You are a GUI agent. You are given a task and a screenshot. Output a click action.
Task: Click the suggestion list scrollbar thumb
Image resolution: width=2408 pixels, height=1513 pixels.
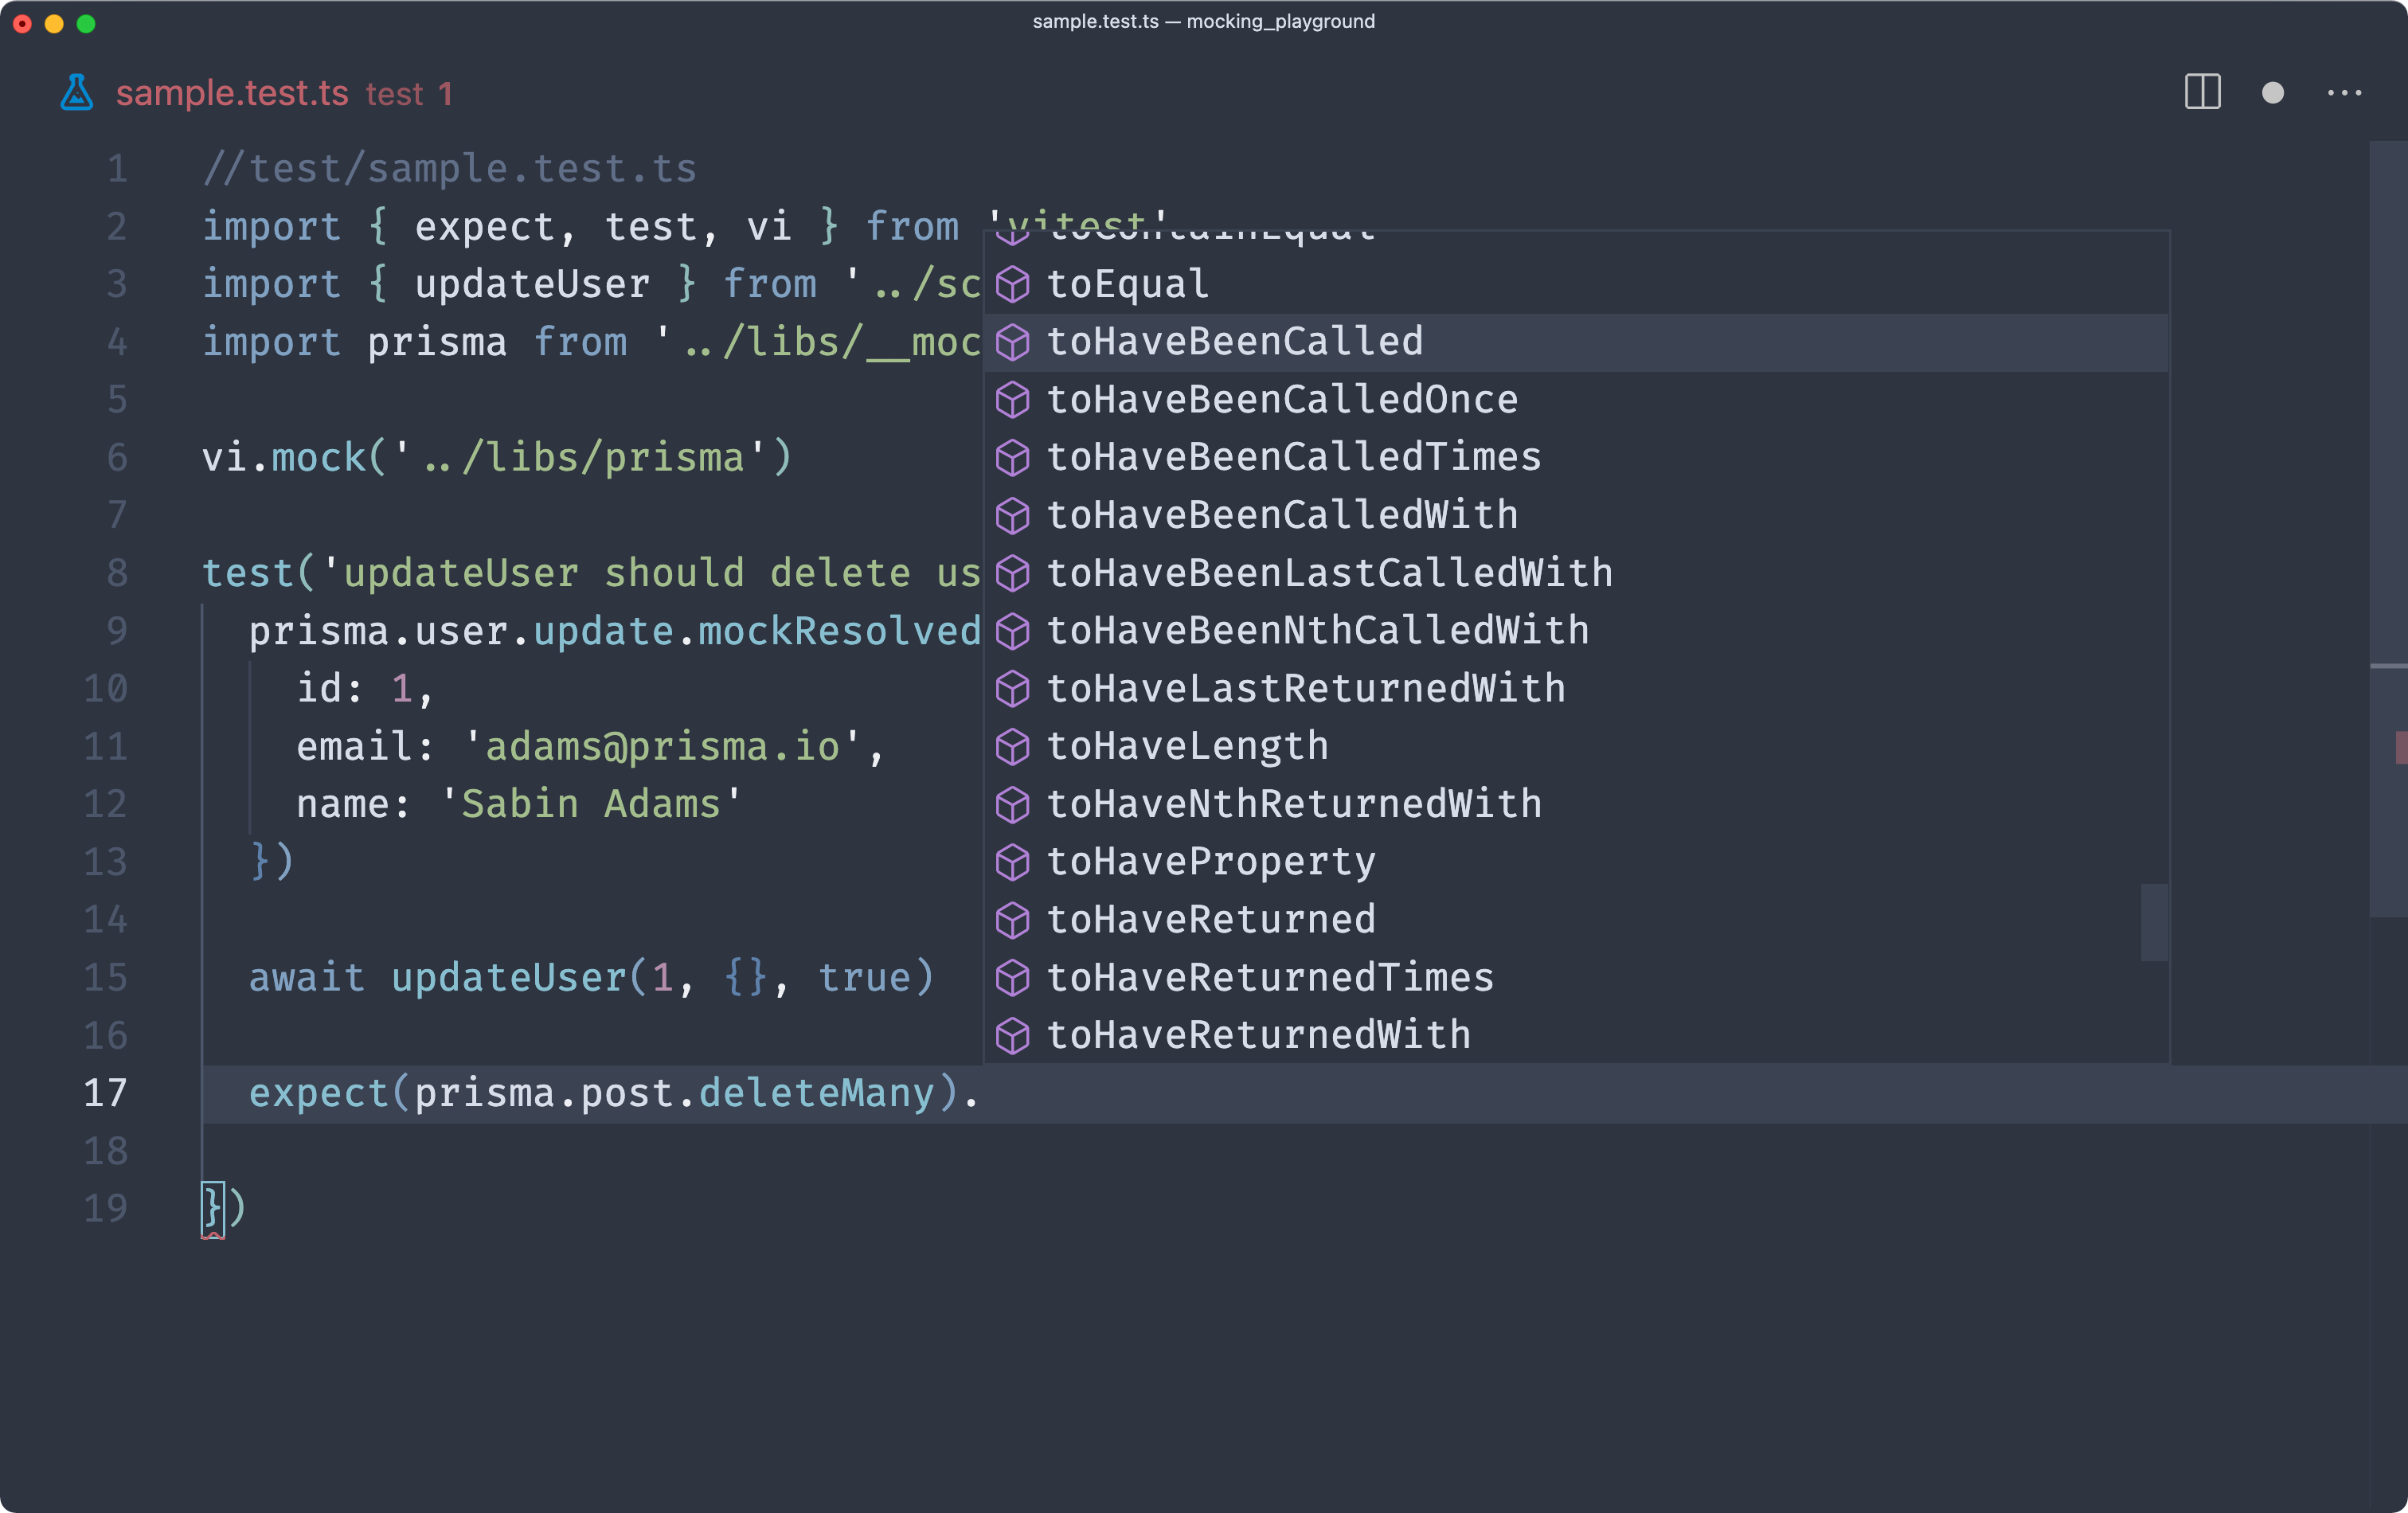(x=2154, y=922)
